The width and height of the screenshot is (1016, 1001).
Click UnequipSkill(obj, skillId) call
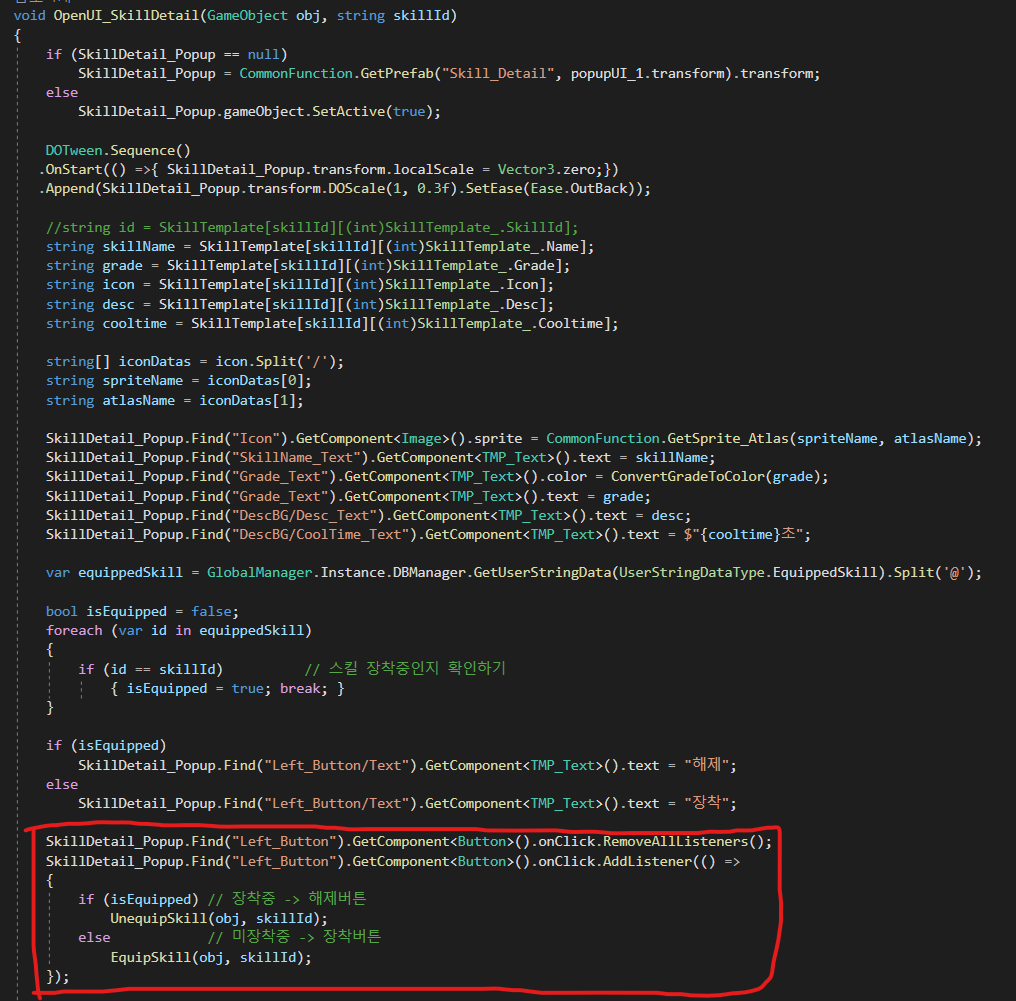[215, 919]
